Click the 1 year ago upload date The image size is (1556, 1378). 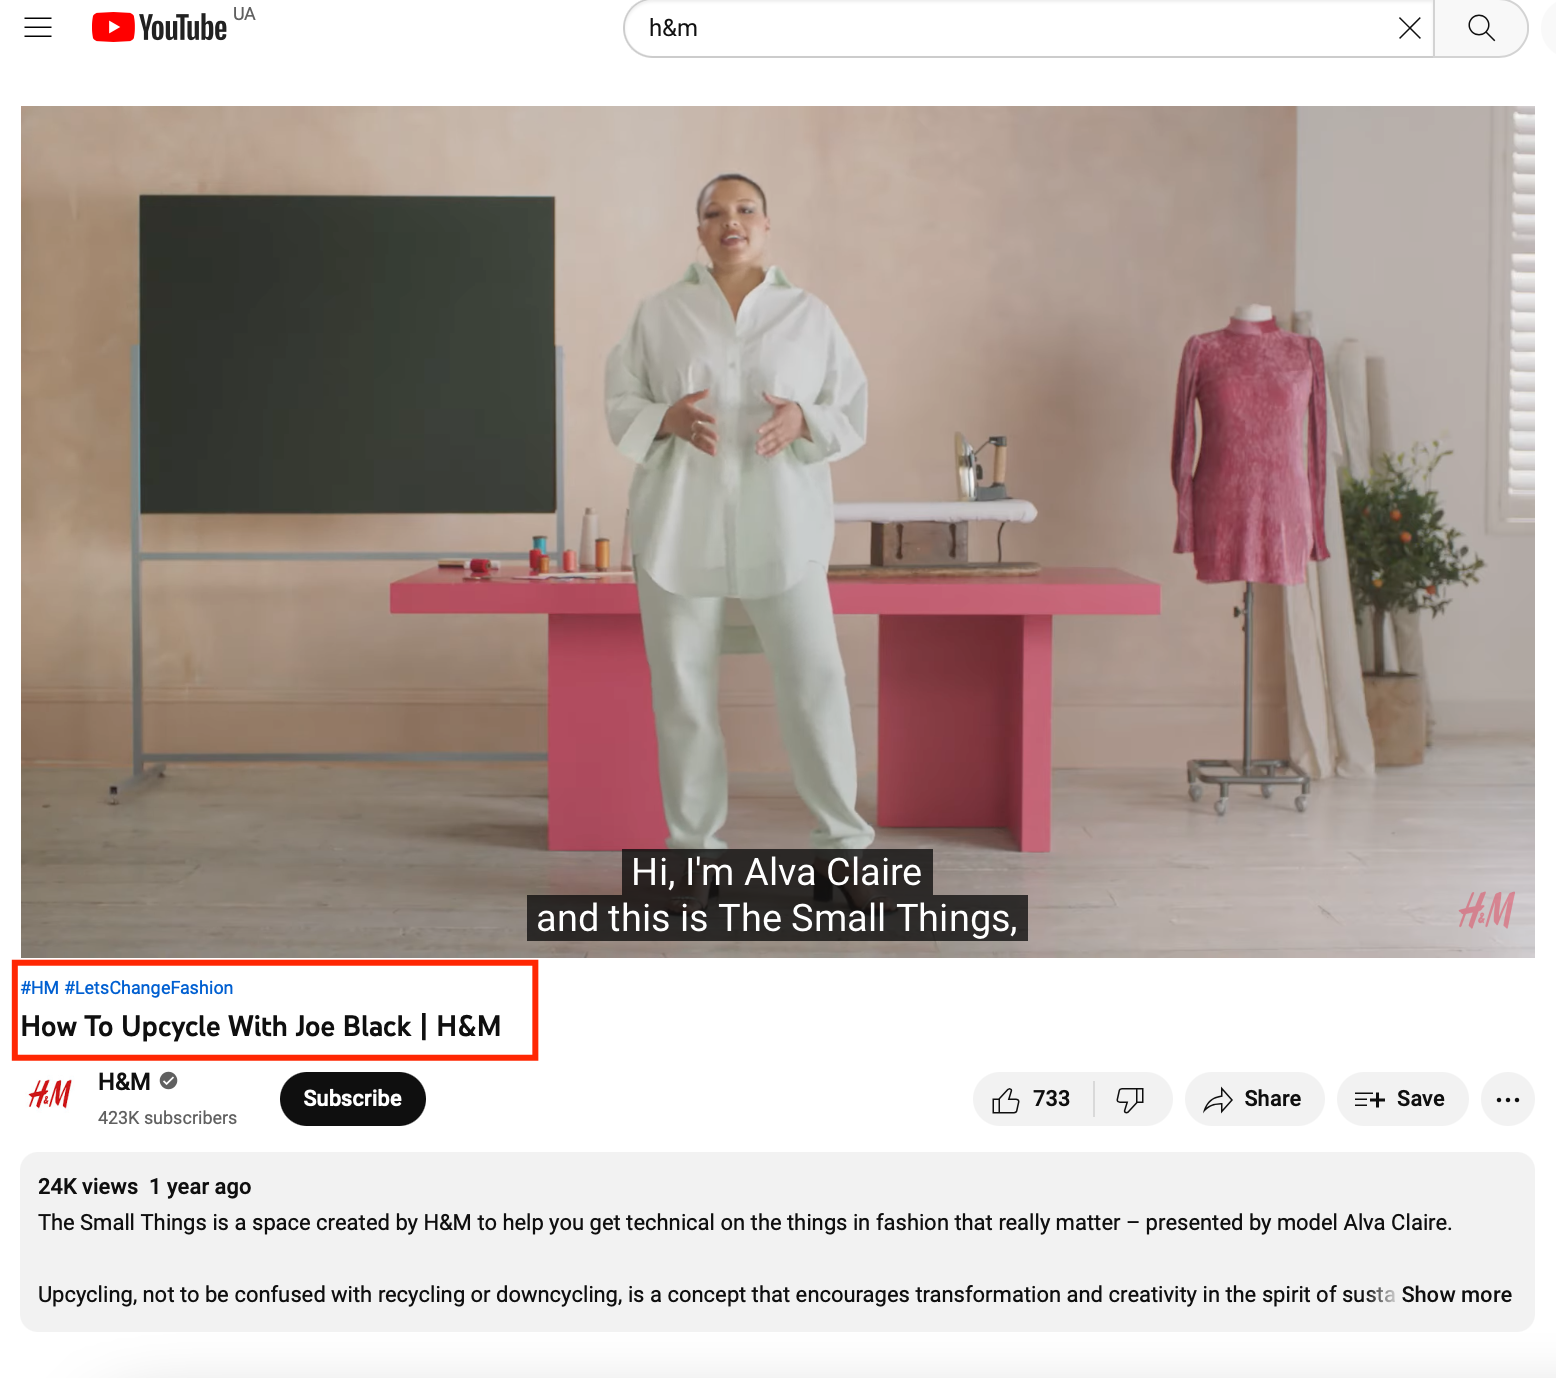pyautogui.click(x=200, y=1187)
